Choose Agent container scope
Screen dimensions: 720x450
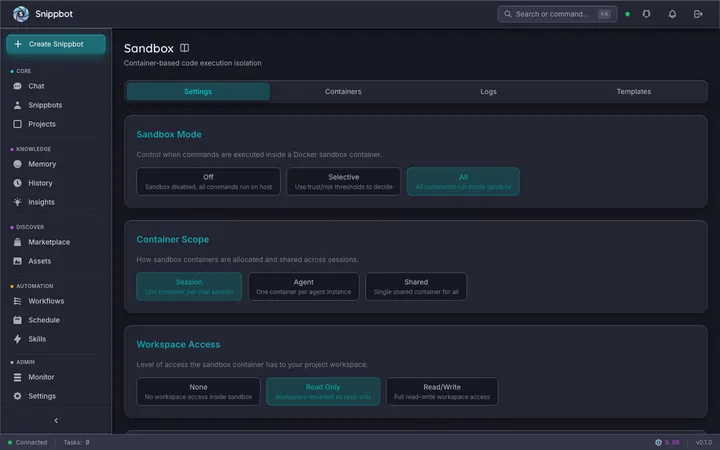coord(304,287)
